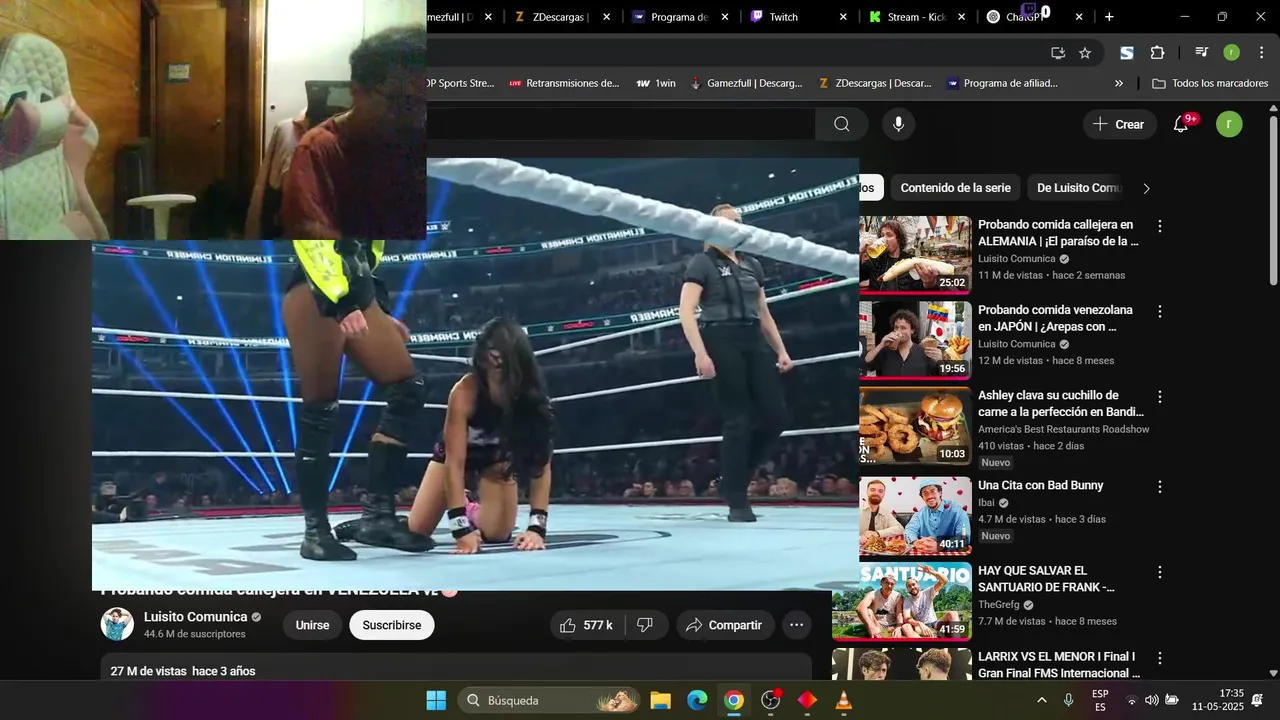This screenshot has width=1280, height=720.
Task: Open more actions ellipsis under the video
Action: click(x=796, y=625)
